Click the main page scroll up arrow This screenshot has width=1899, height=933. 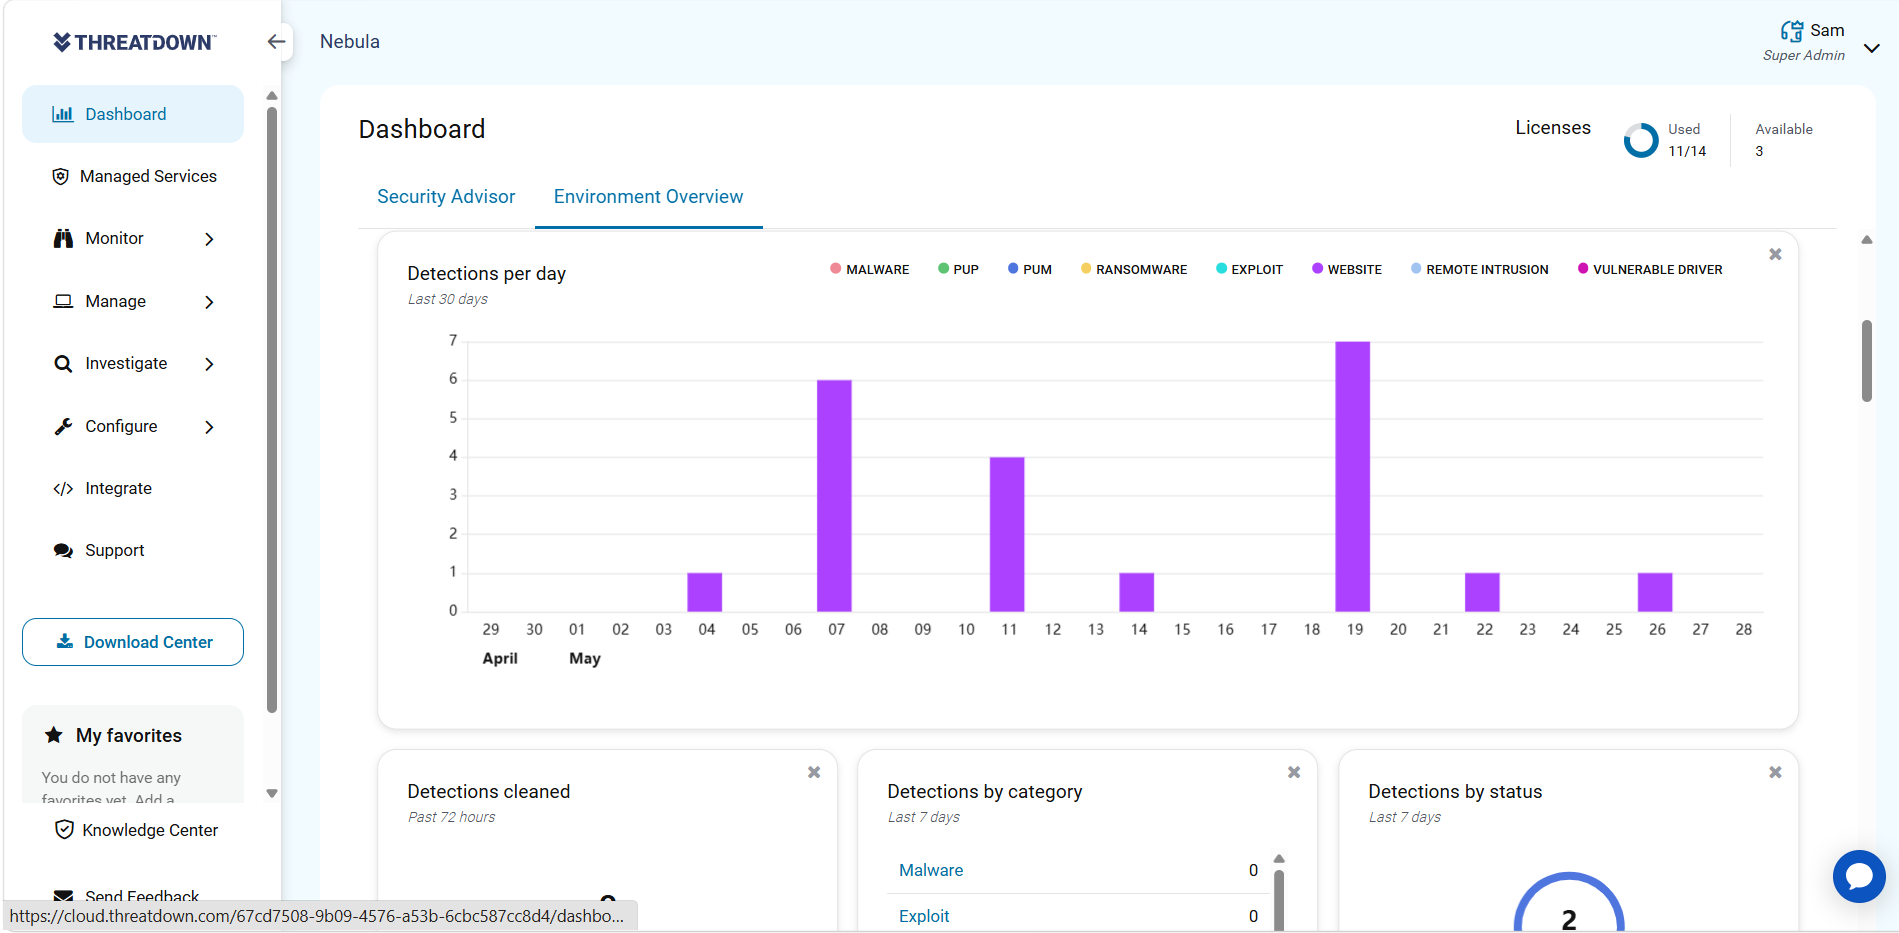coord(1866,240)
